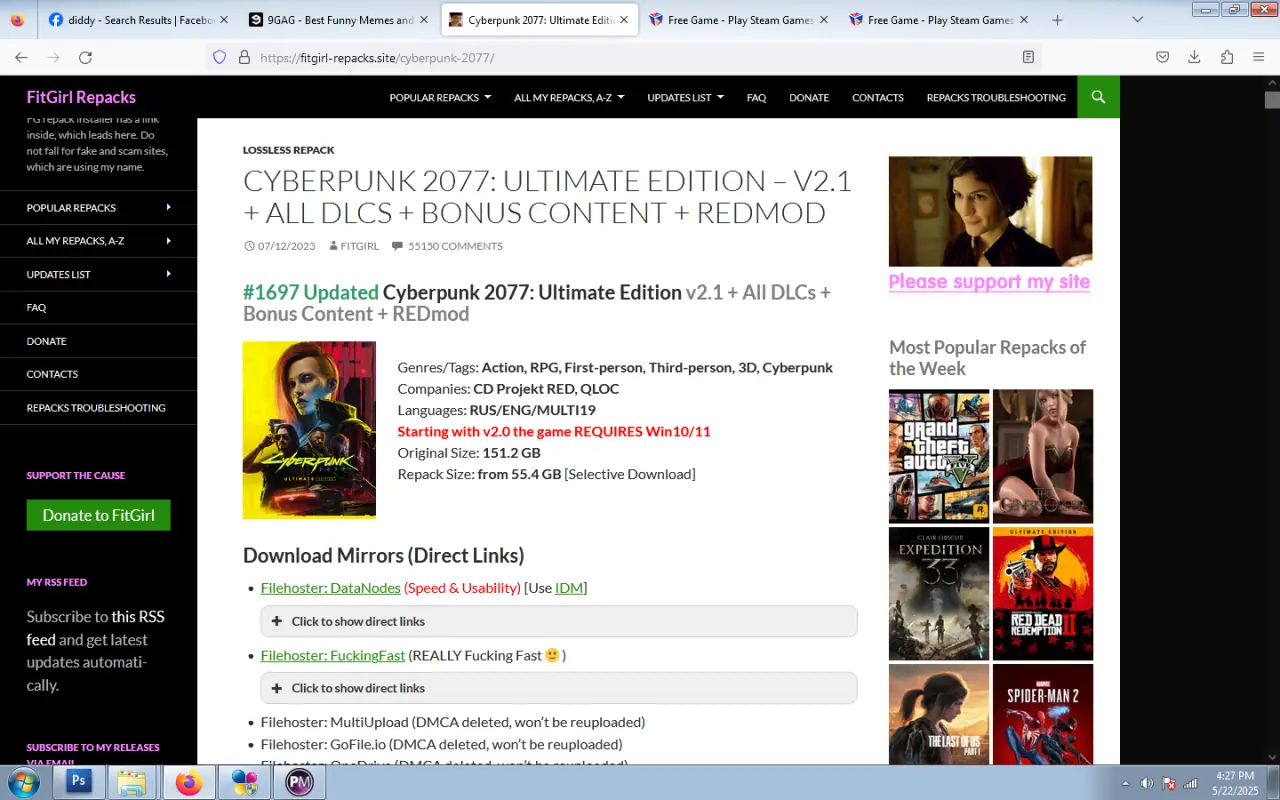Open the Firefox View icon before the tabs

pos(18,20)
